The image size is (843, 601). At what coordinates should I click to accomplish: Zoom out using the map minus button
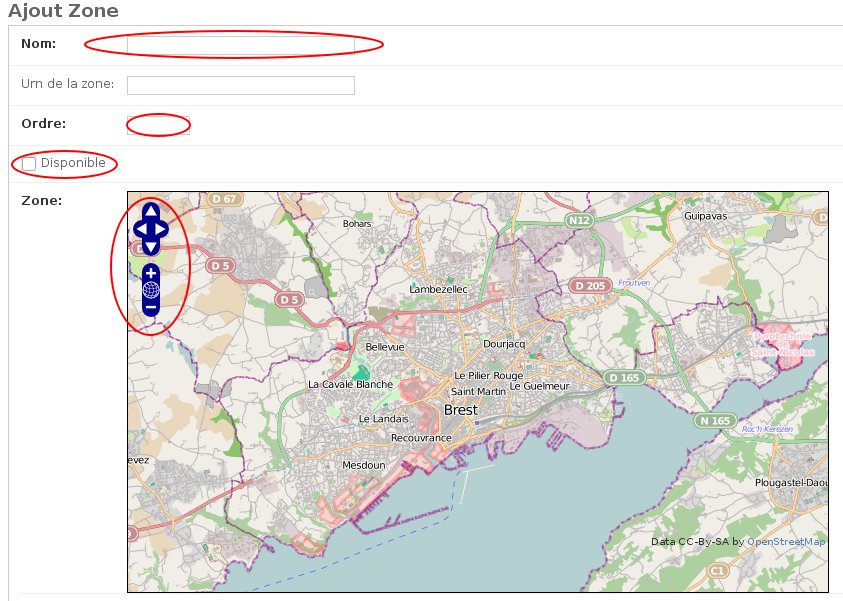[151, 308]
